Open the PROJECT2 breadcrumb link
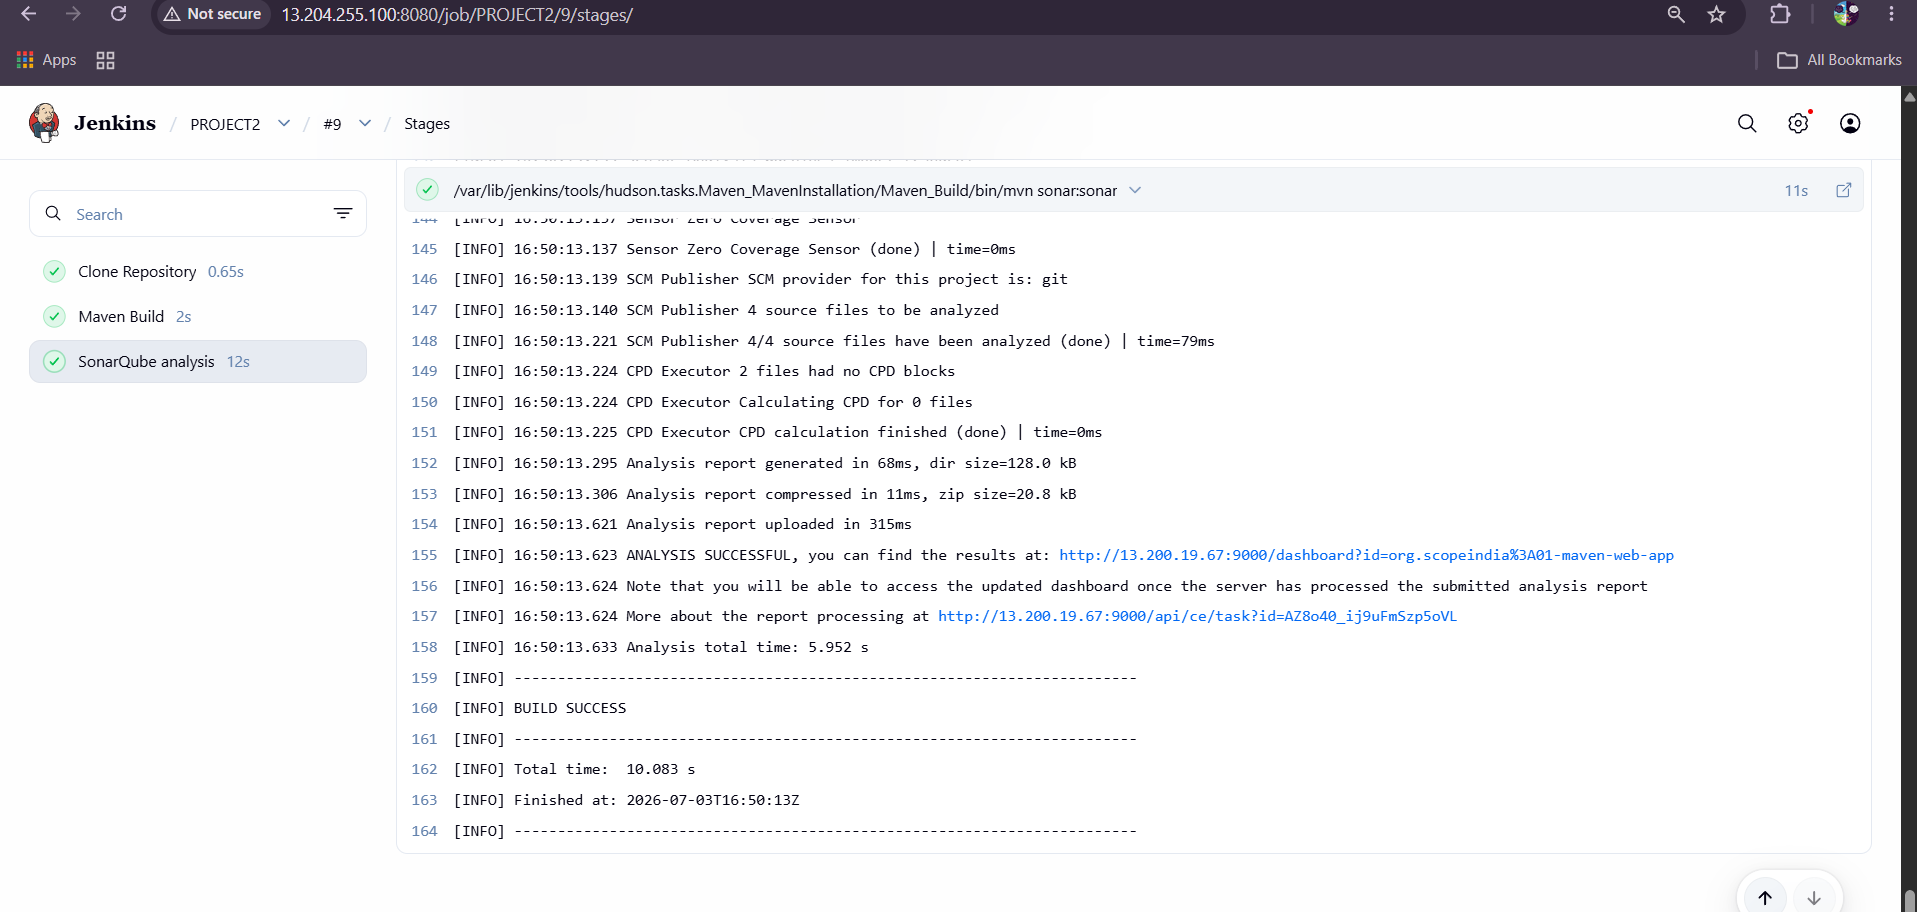The width and height of the screenshot is (1917, 912). [x=225, y=124]
